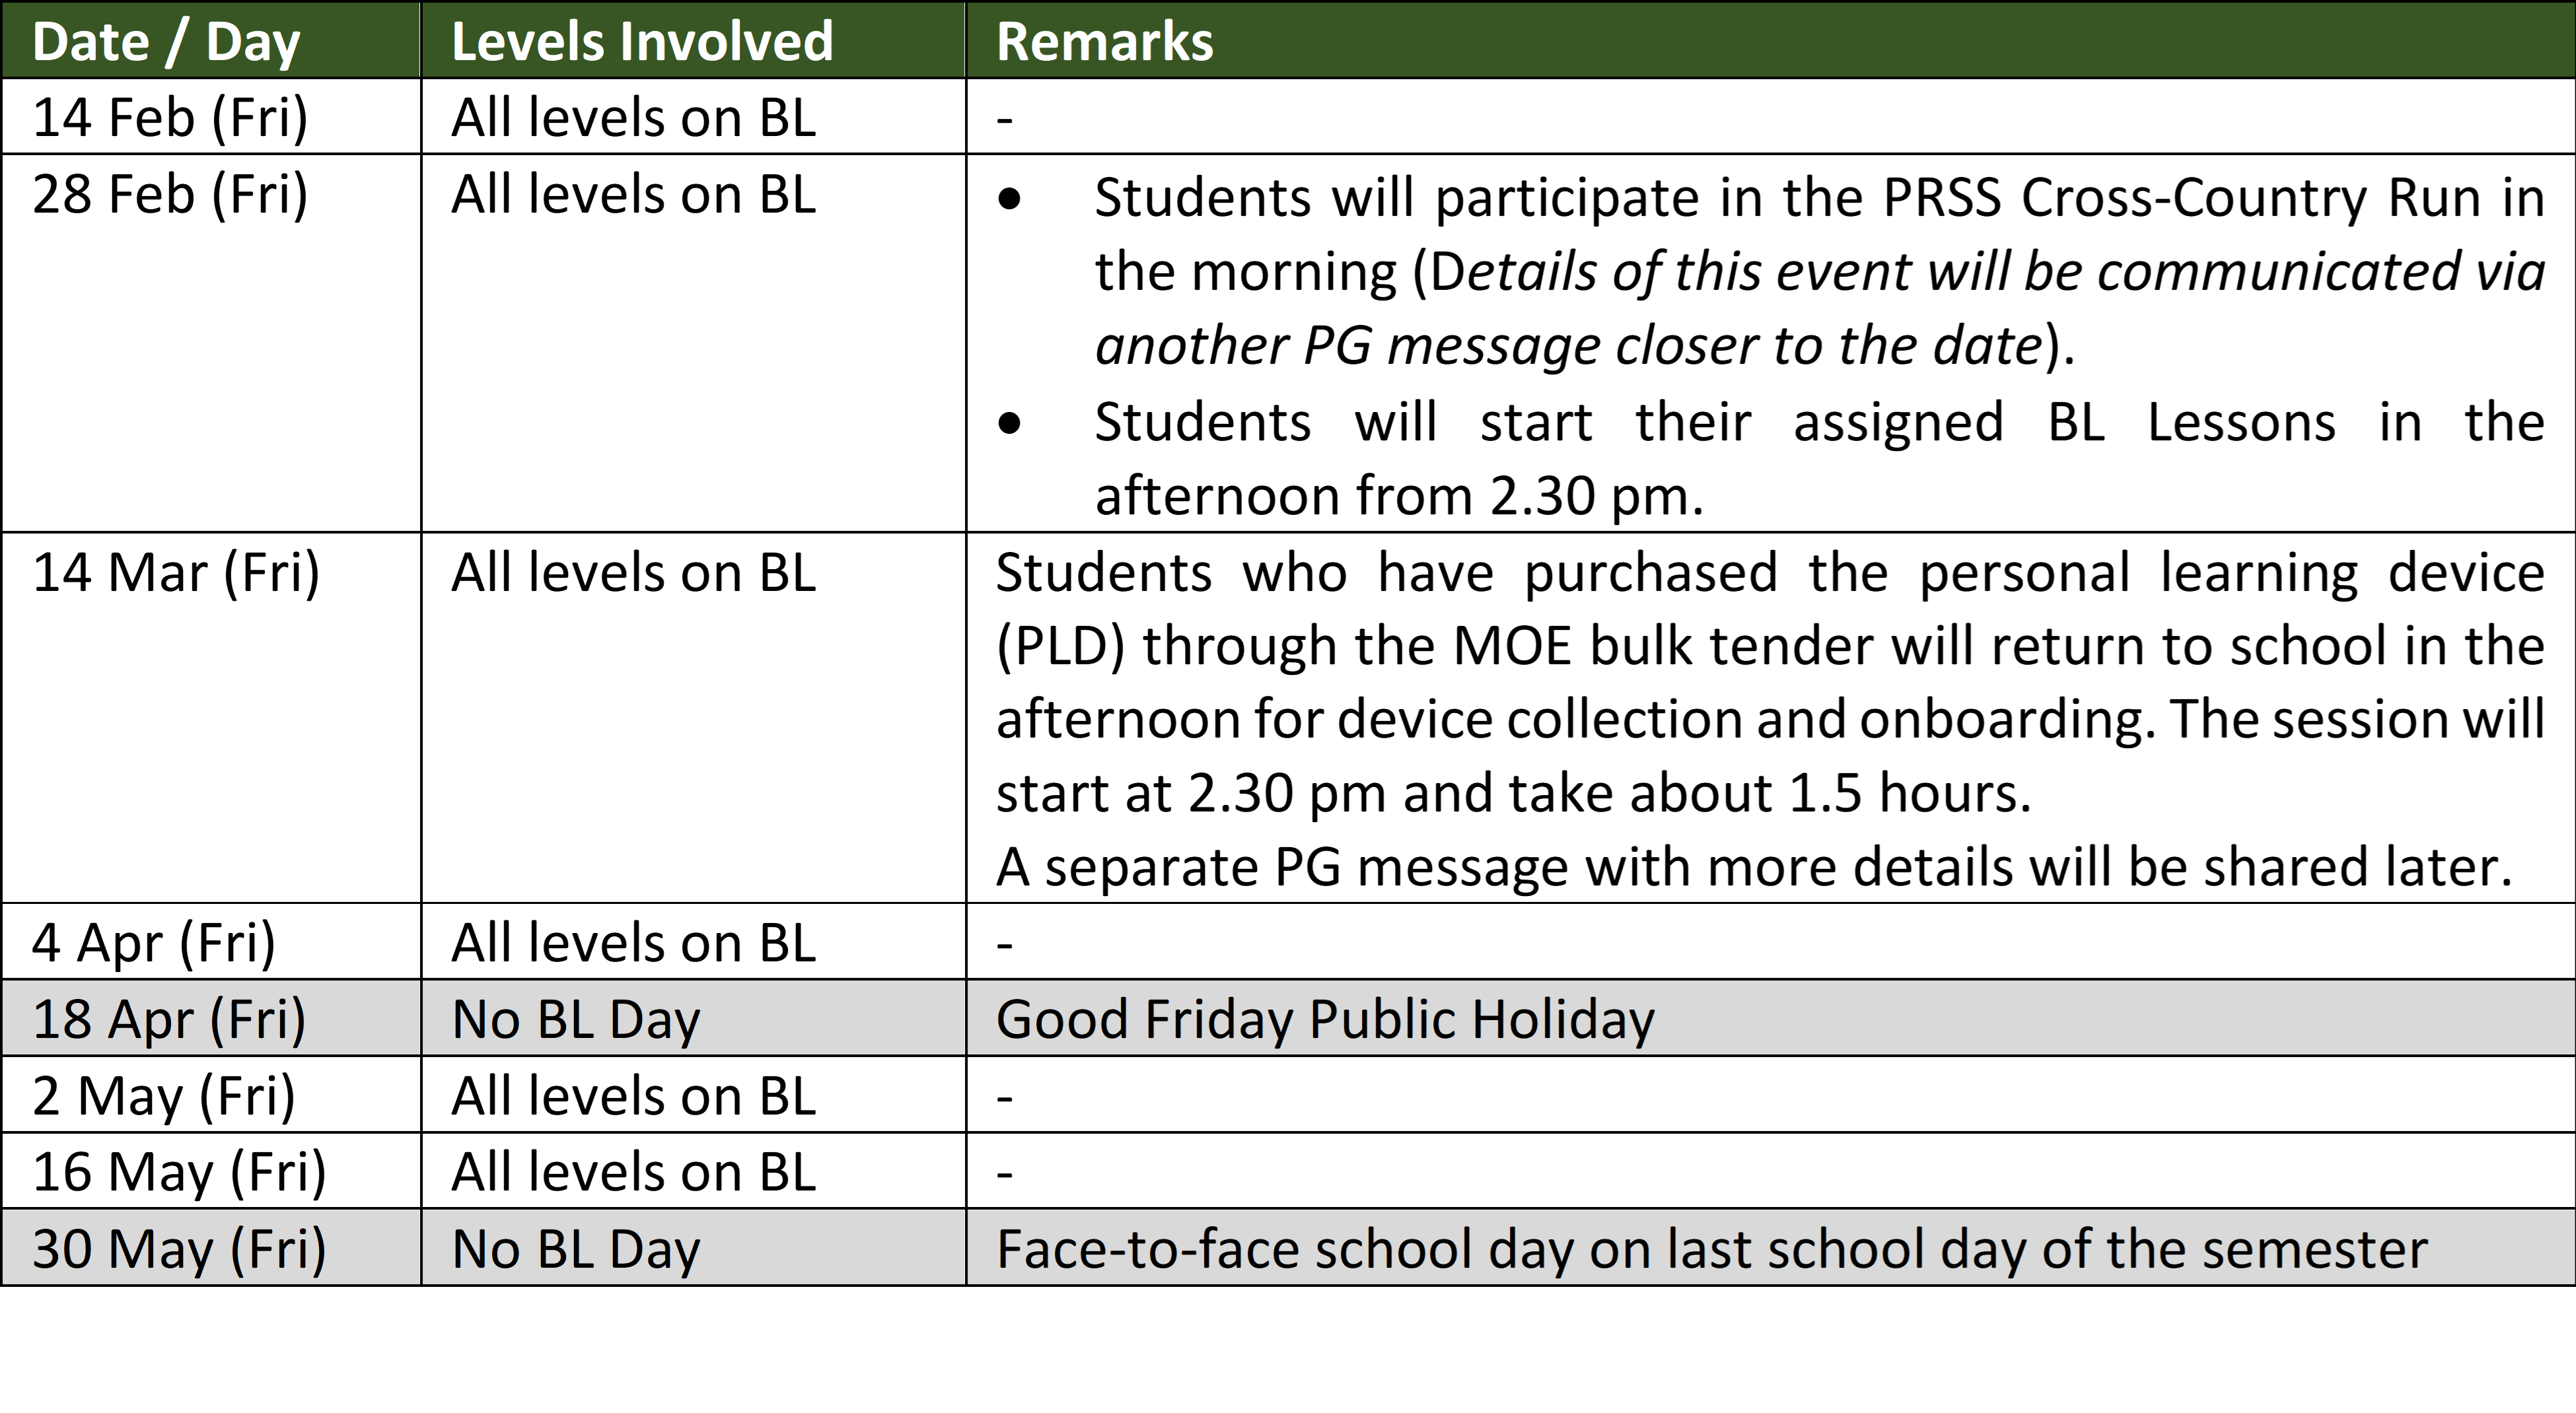Select the "4 Apr (Fri)" date cell
Viewport: 2576px width, 1413px height.
pyautogui.click(x=211, y=942)
